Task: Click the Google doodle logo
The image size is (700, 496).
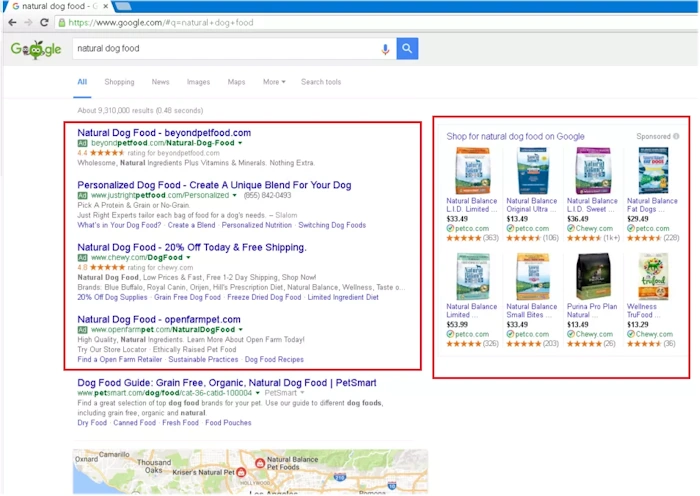Action: [x=36, y=49]
